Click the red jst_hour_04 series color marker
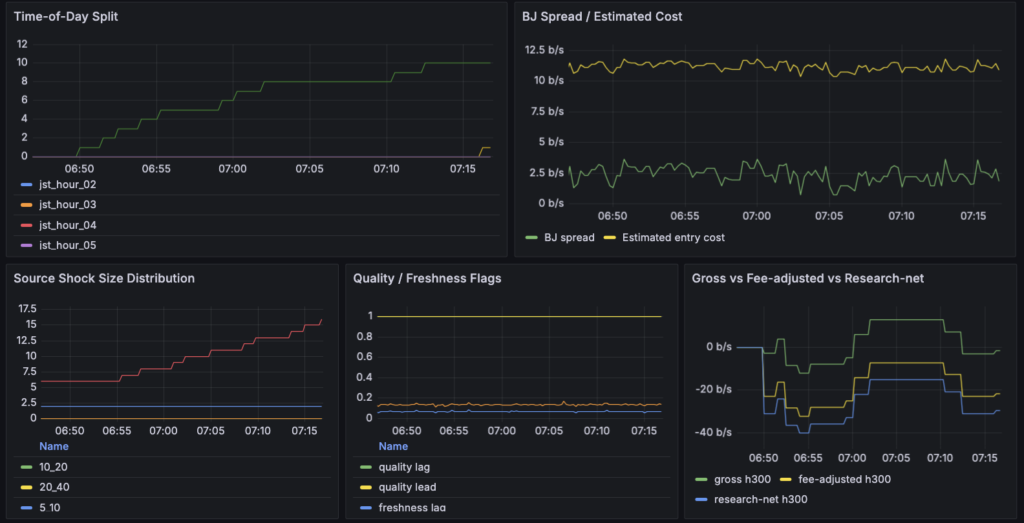Viewport: 1024px width, 523px height. coord(26,225)
